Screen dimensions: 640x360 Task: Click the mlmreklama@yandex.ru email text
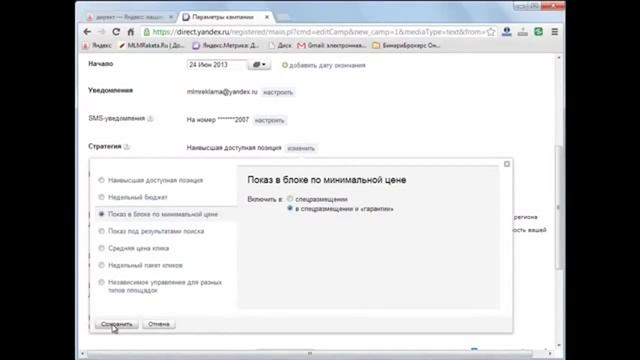[x=222, y=92]
